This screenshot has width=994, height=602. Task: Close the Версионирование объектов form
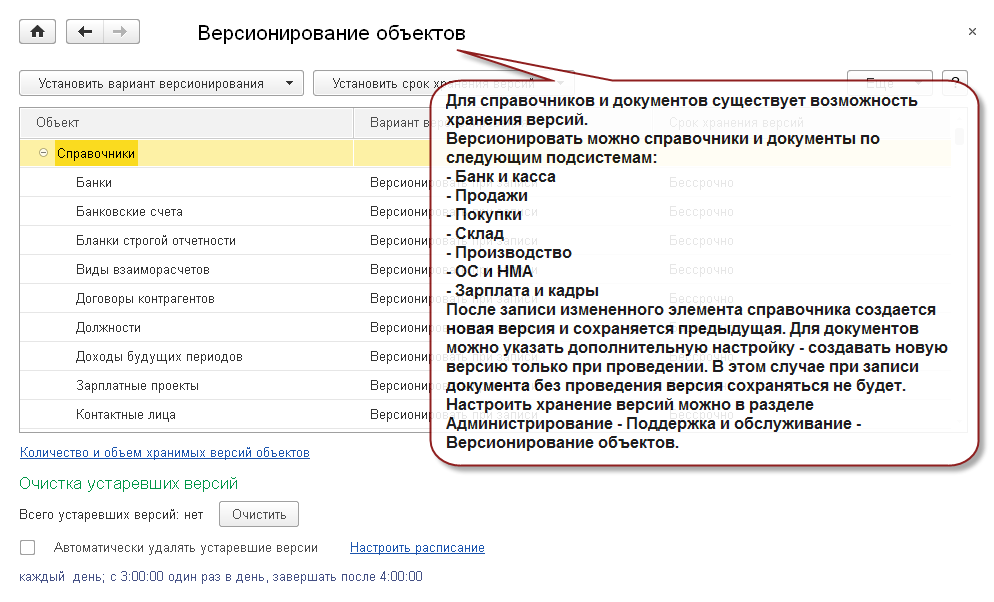click(972, 32)
